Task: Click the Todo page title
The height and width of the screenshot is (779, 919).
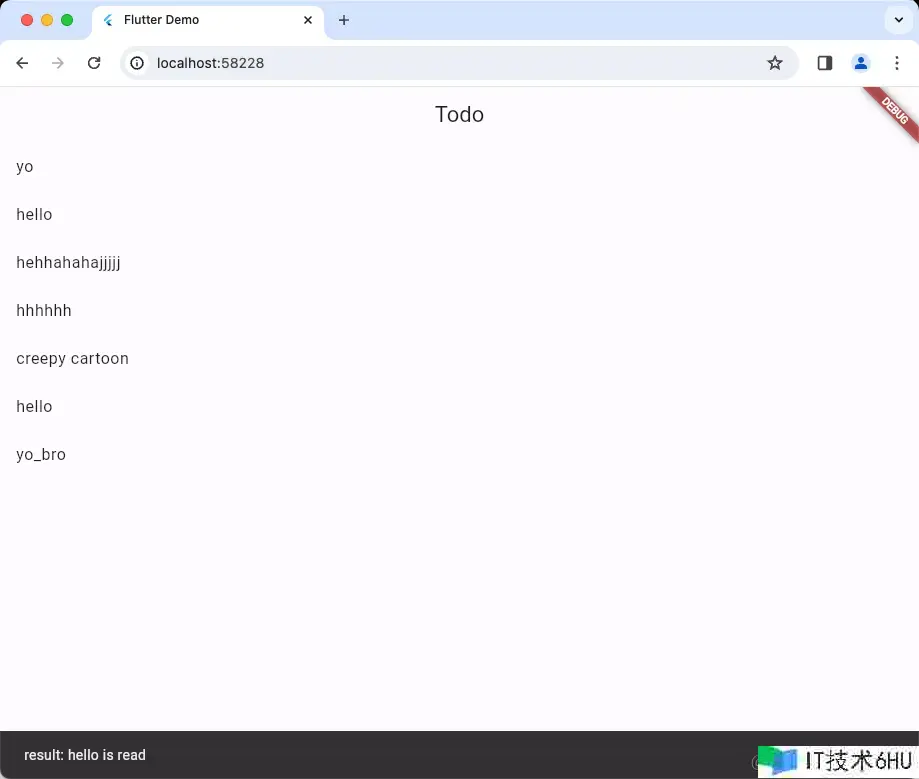Action: (460, 114)
